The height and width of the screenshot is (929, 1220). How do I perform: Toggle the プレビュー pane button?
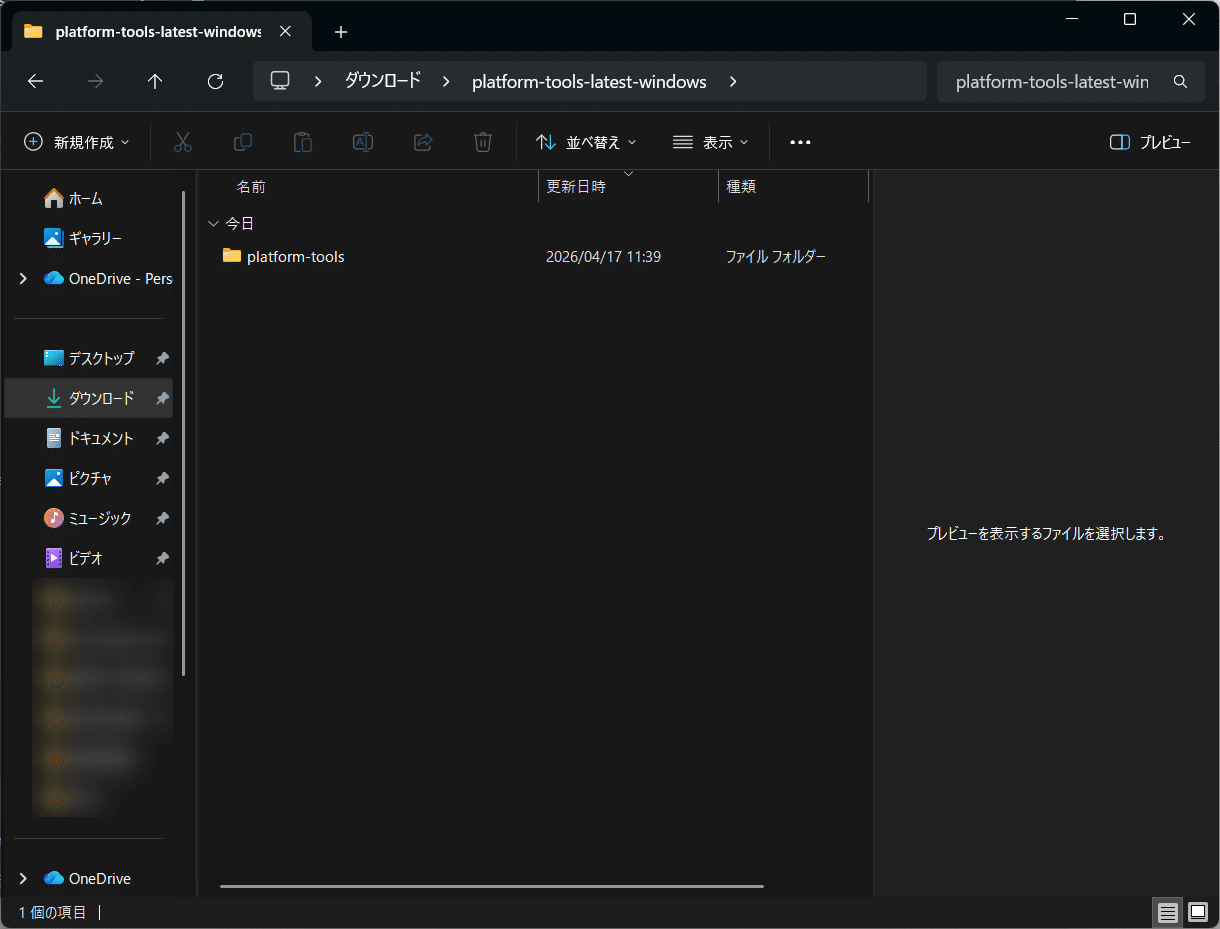[1150, 142]
